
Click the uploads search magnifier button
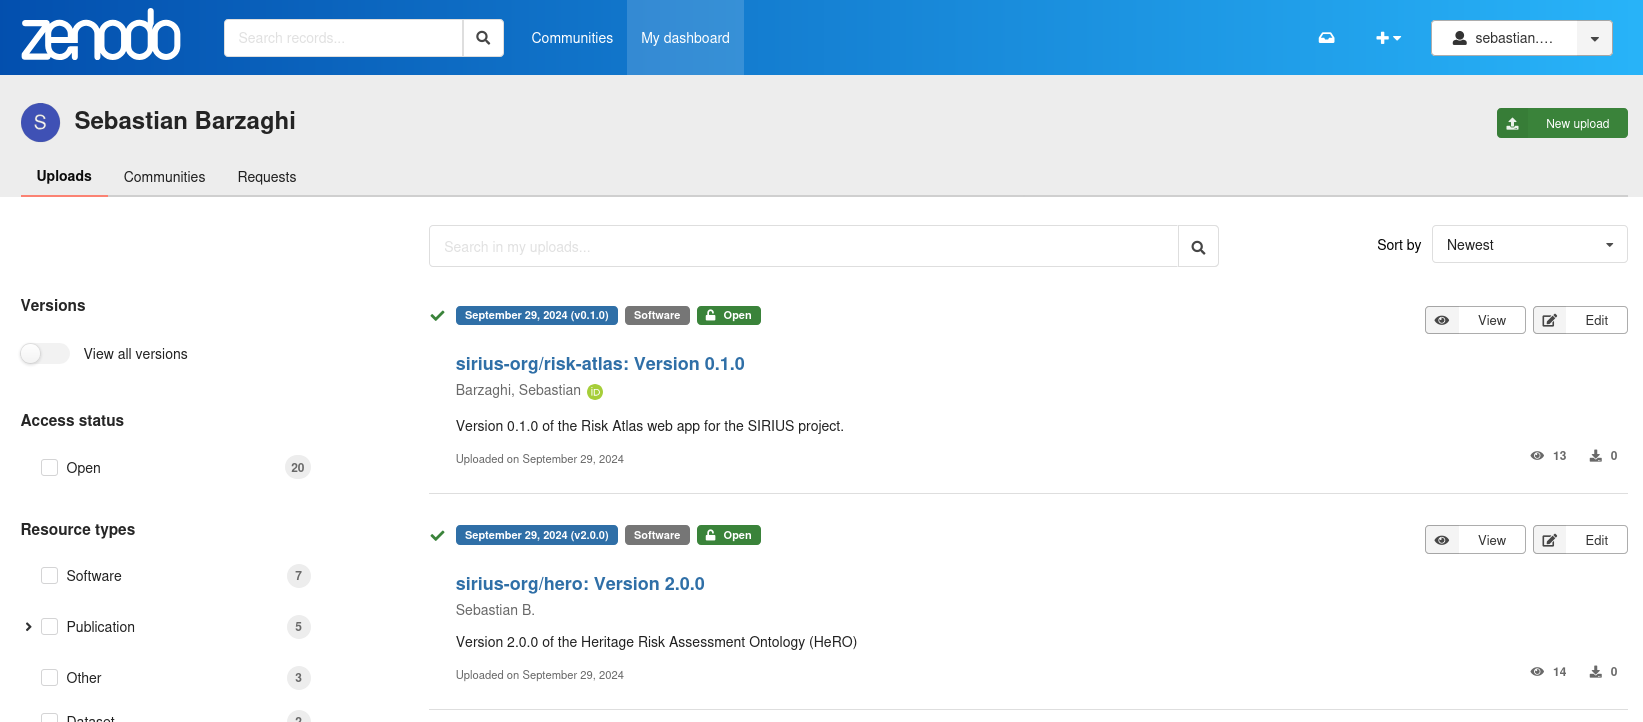pos(1198,247)
